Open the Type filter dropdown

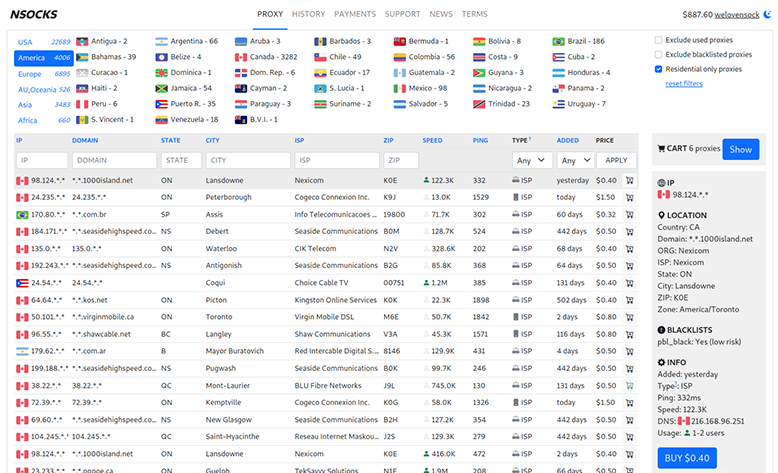(531, 160)
